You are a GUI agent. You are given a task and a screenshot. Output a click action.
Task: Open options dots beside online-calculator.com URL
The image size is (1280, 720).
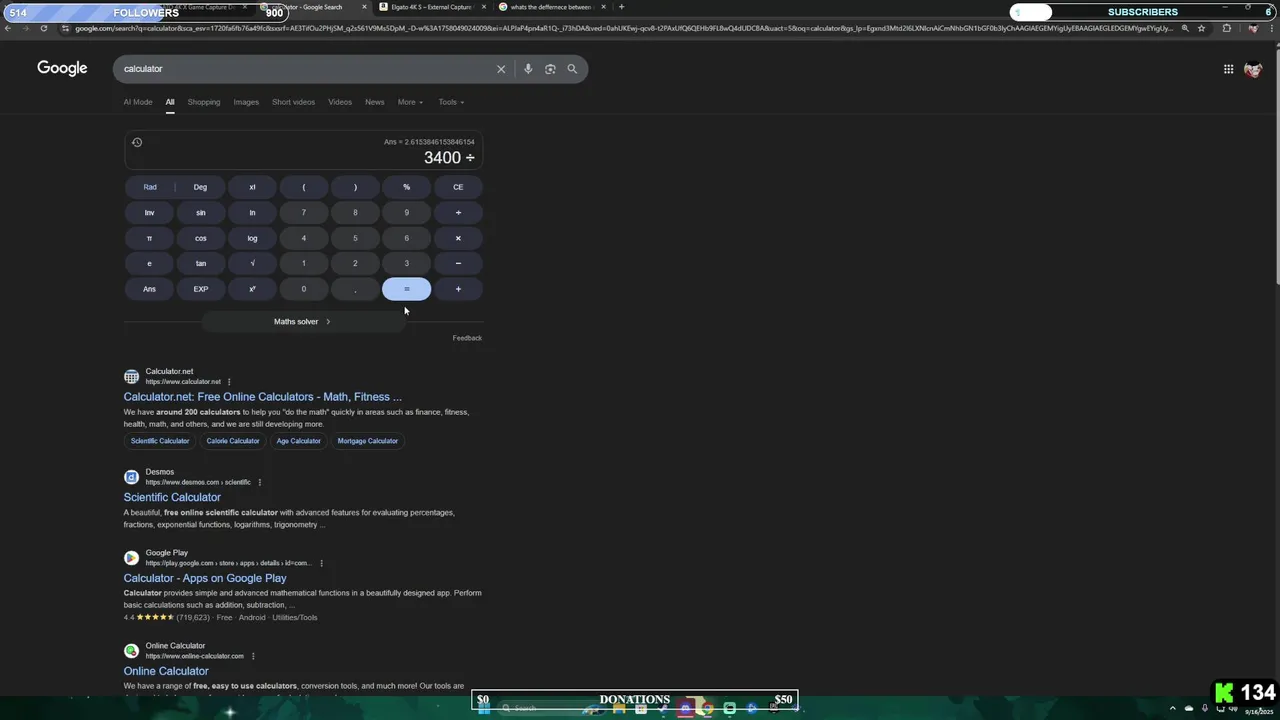click(x=253, y=656)
